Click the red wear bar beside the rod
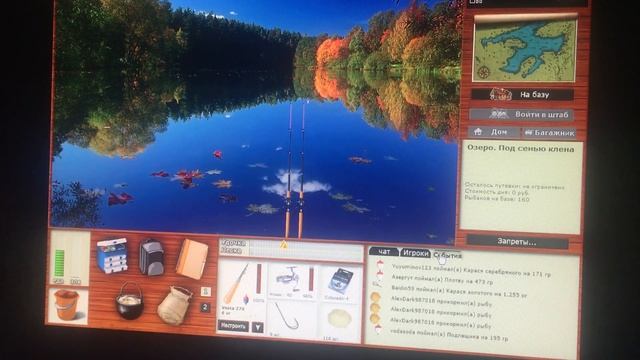640x360 pixels. 258,279
